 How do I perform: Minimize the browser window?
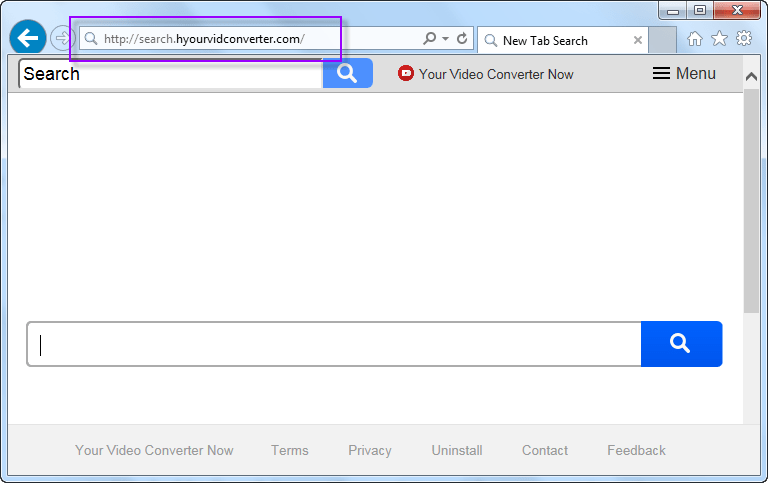click(x=673, y=10)
